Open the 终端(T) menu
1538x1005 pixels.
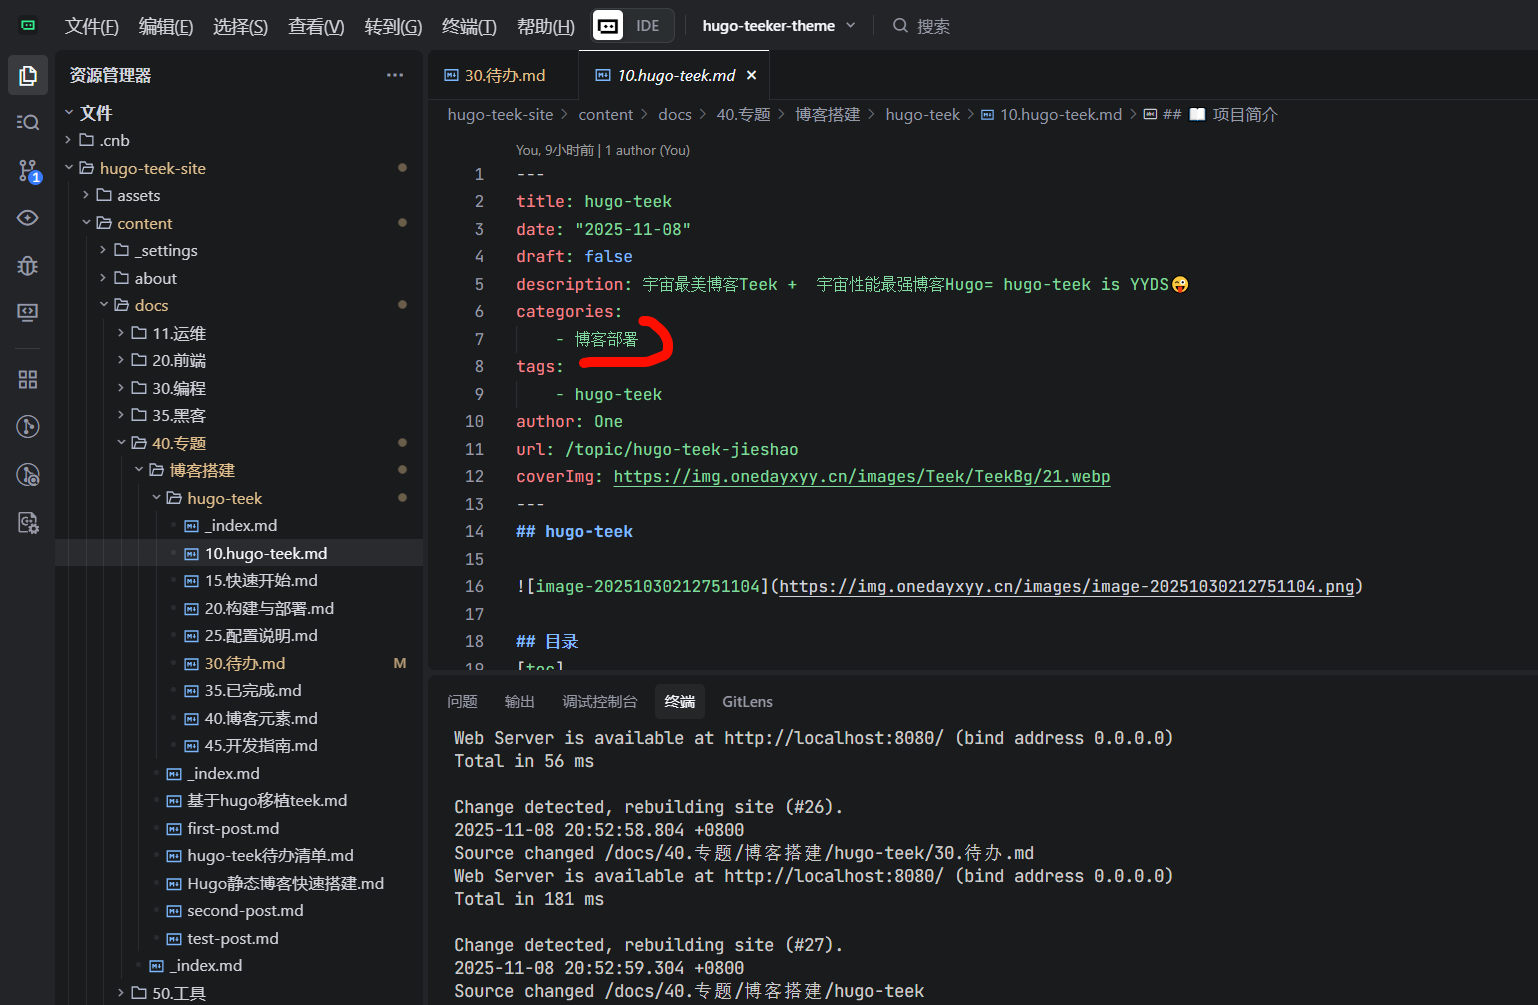point(469,26)
